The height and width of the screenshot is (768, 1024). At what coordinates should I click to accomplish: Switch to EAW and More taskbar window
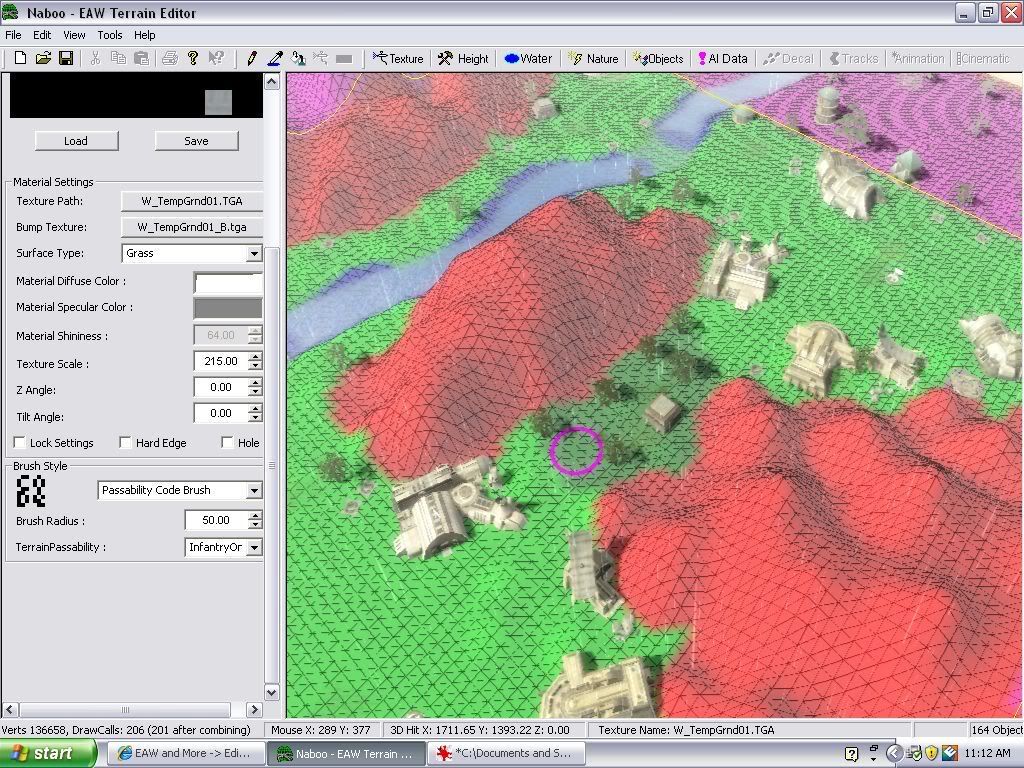click(186, 754)
